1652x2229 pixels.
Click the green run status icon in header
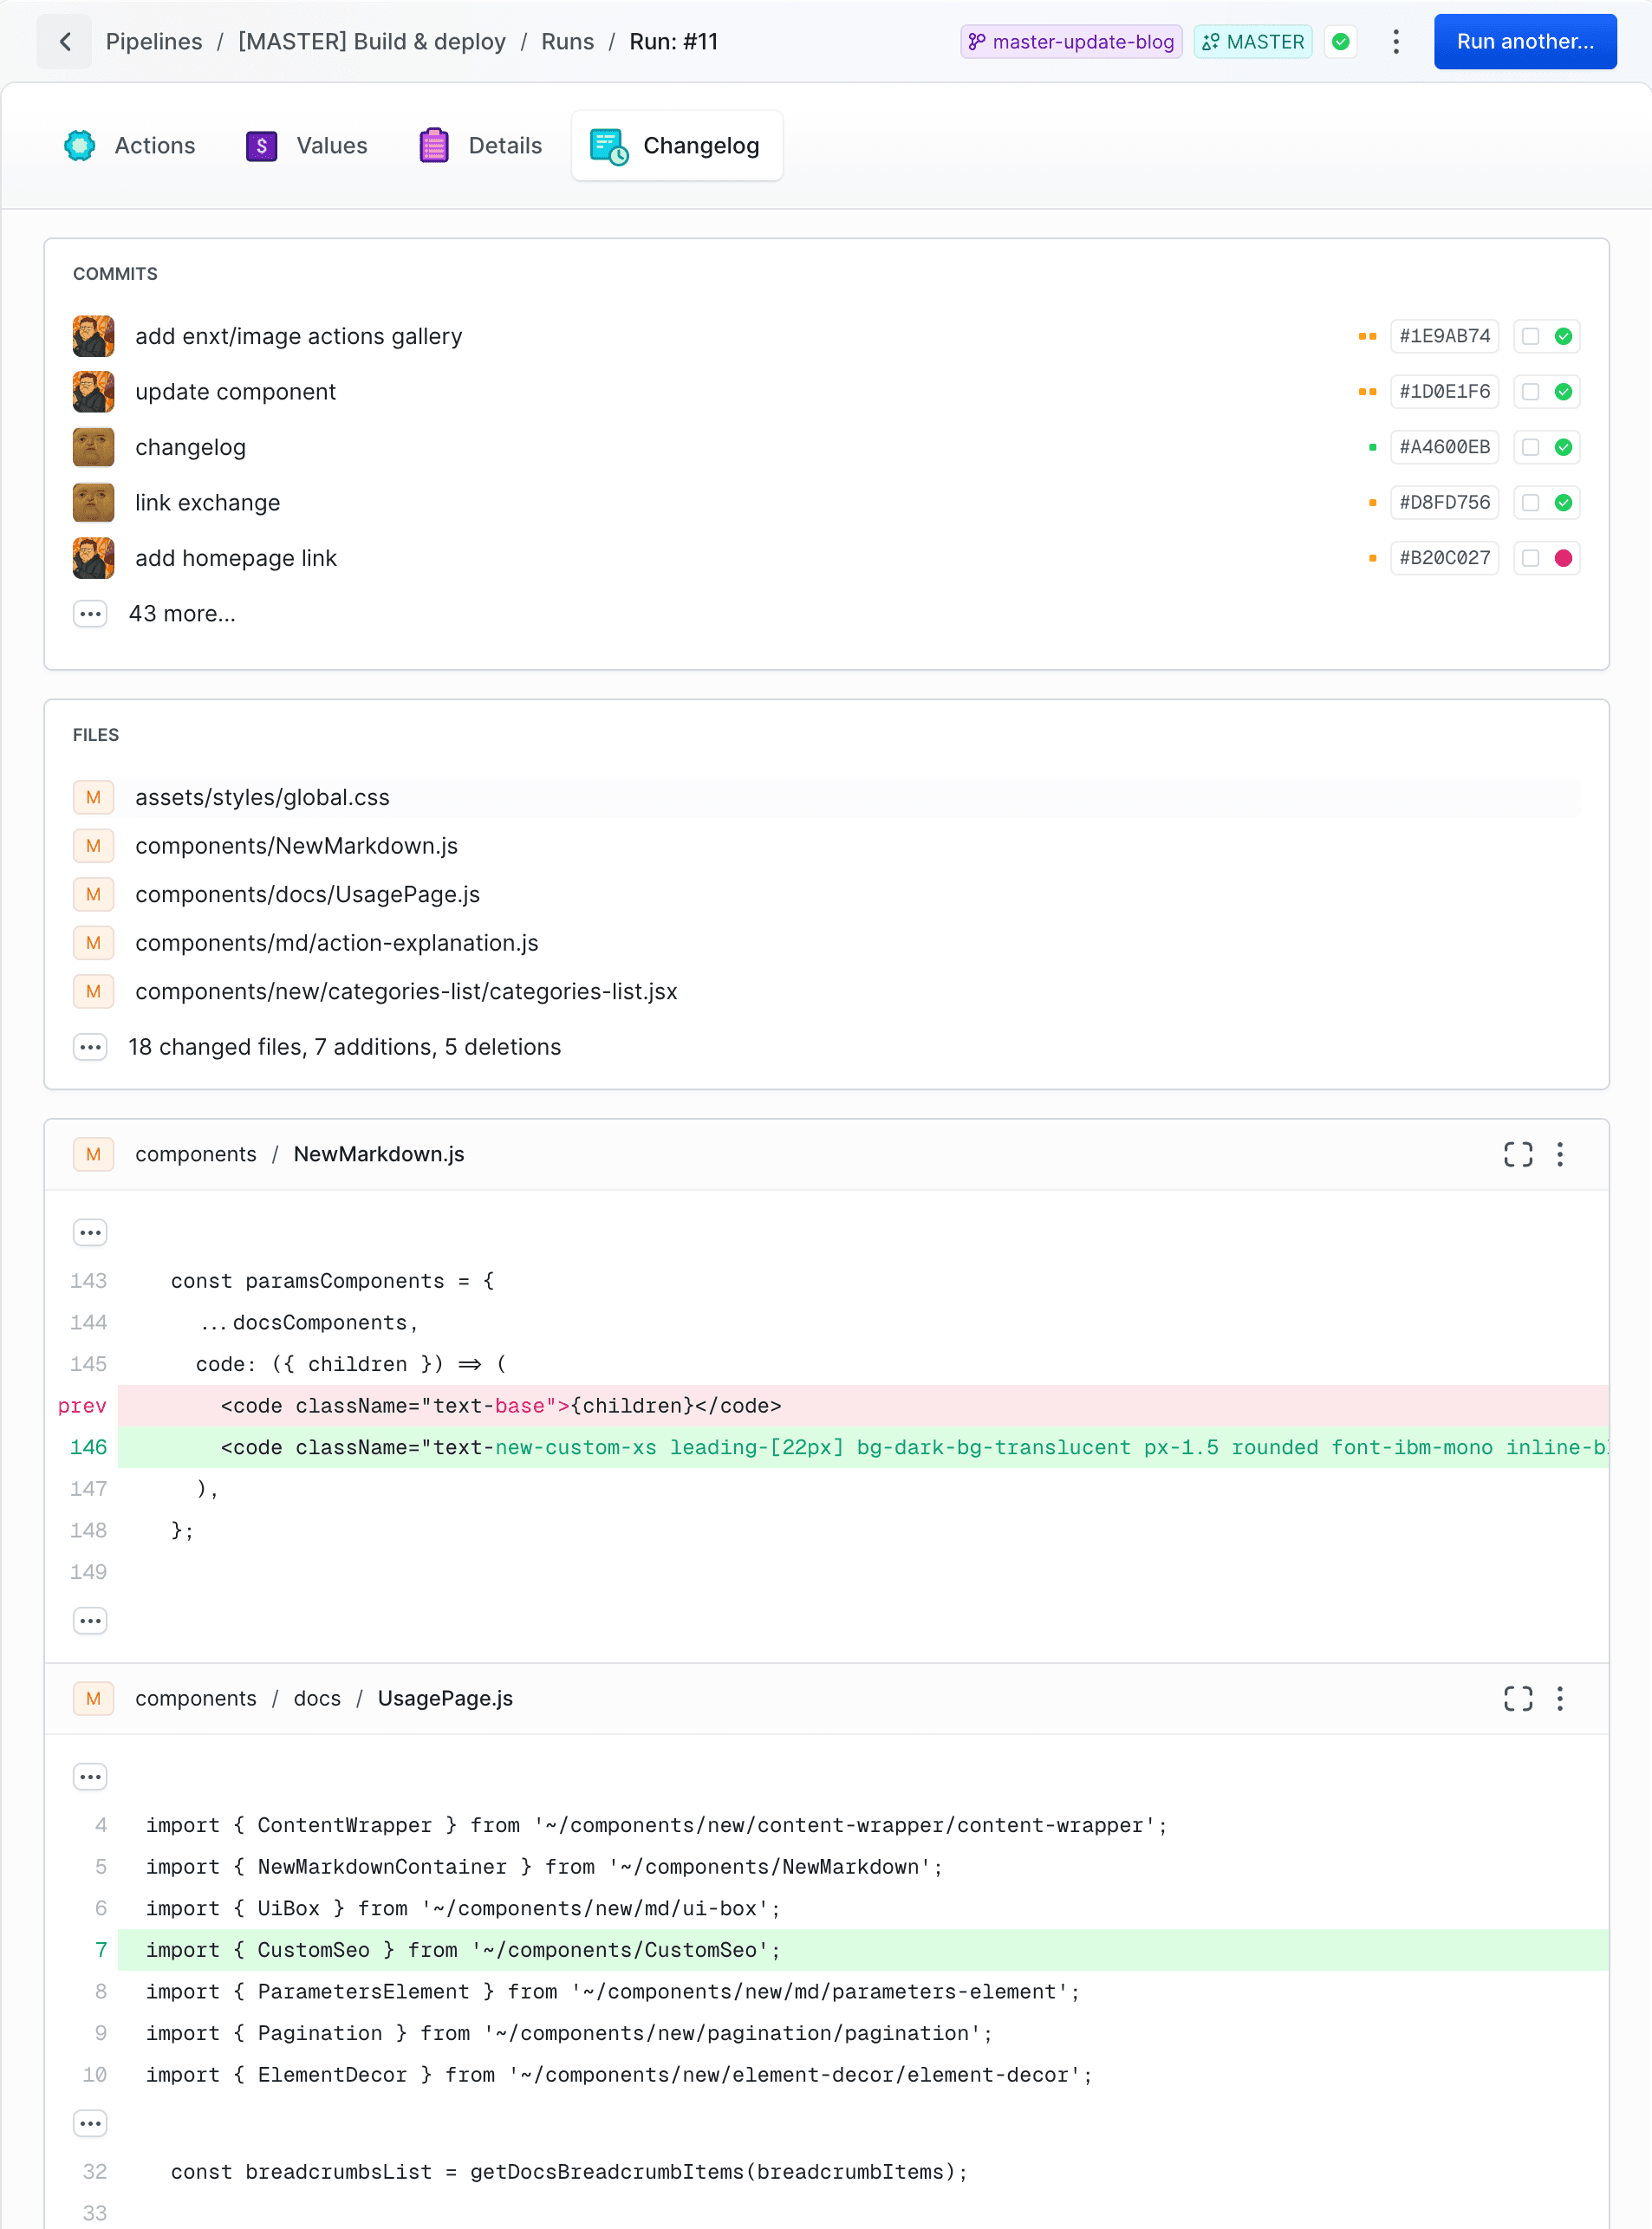1341,42
